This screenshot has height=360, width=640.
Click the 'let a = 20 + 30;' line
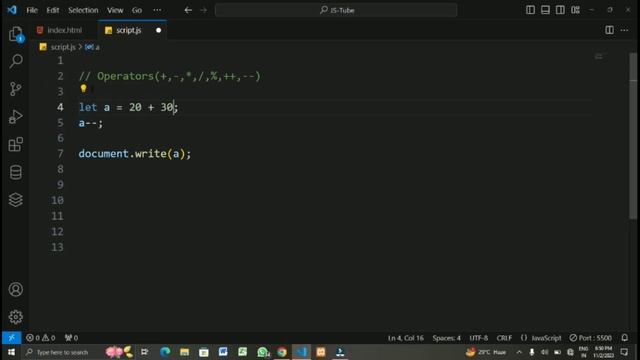pyautogui.click(x=129, y=107)
